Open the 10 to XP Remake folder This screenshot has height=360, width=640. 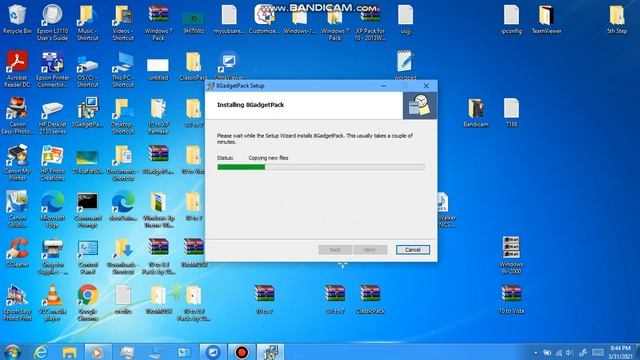pos(158,116)
